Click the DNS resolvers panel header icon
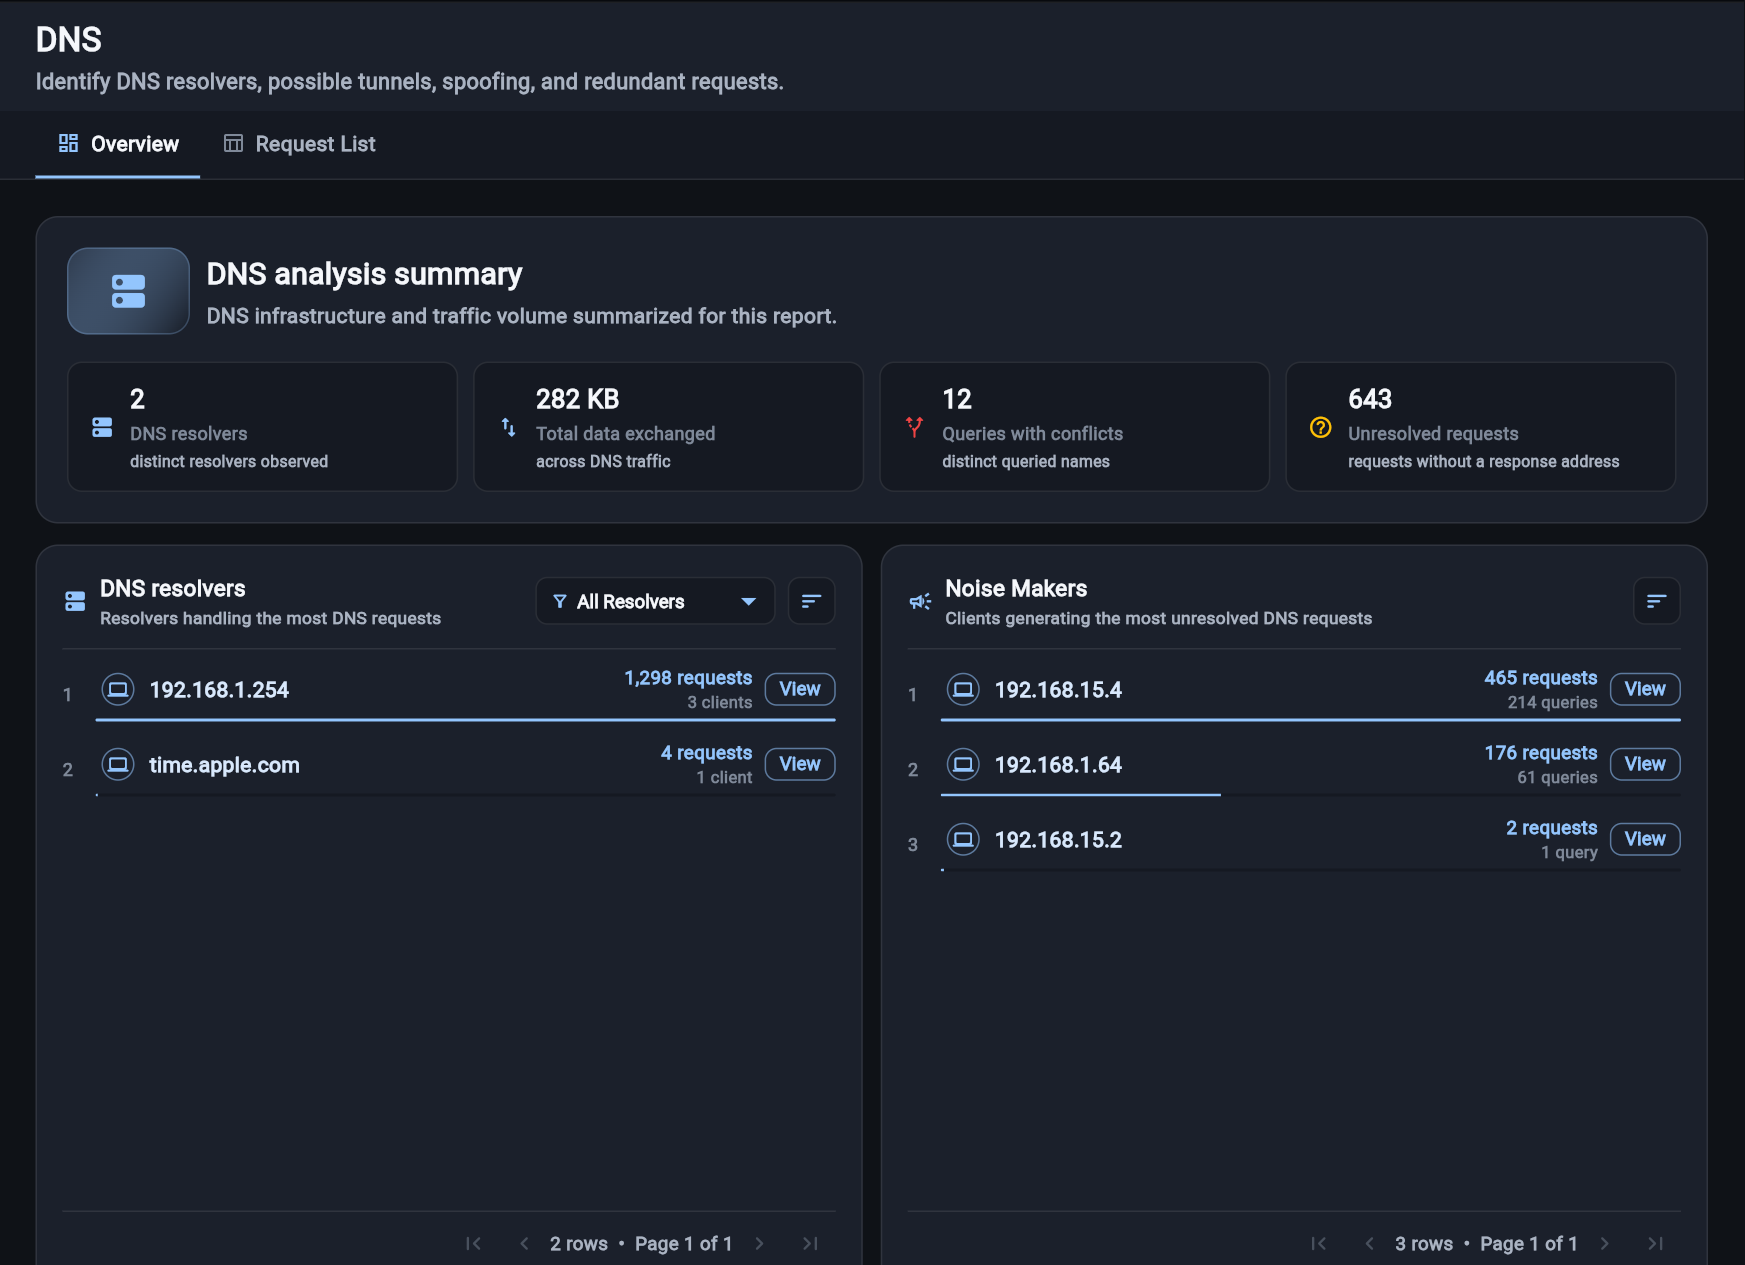The width and height of the screenshot is (1745, 1265). [75, 601]
